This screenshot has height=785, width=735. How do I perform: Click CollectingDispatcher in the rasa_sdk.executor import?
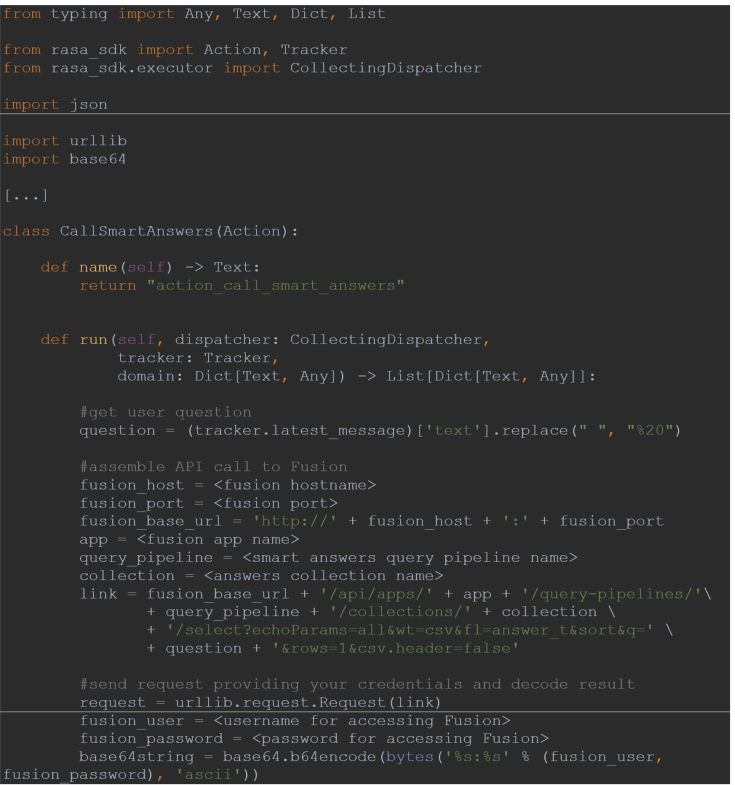point(379,68)
